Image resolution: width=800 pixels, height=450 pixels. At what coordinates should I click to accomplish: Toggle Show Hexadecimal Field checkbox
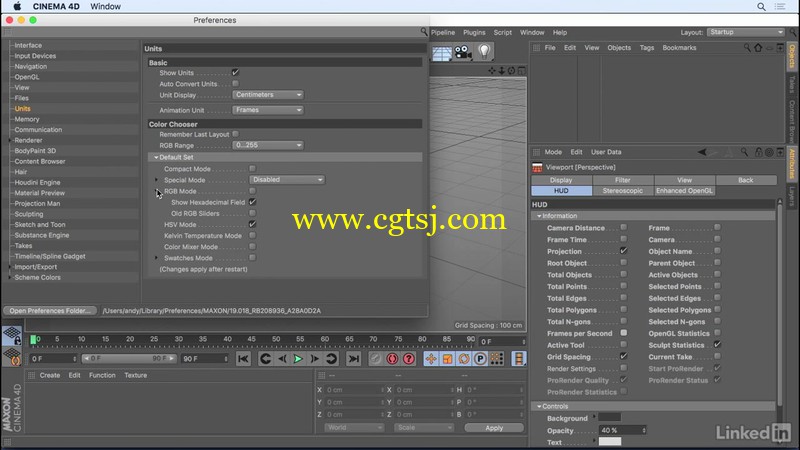[252, 202]
